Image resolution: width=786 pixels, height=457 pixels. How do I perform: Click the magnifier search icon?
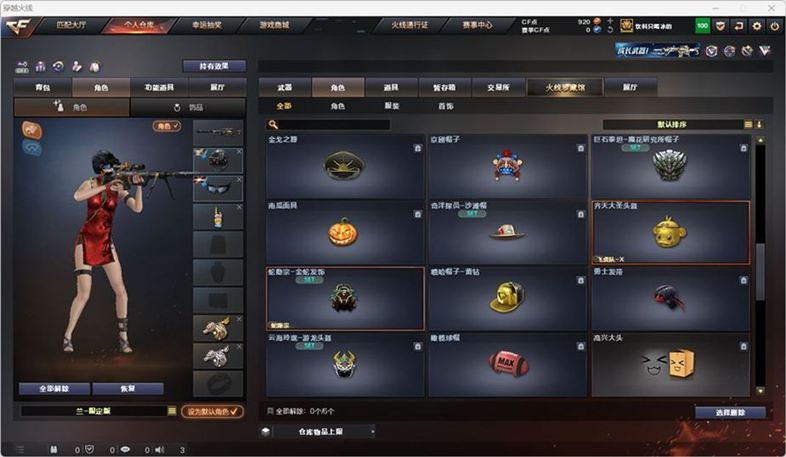pyautogui.click(x=273, y=124)
